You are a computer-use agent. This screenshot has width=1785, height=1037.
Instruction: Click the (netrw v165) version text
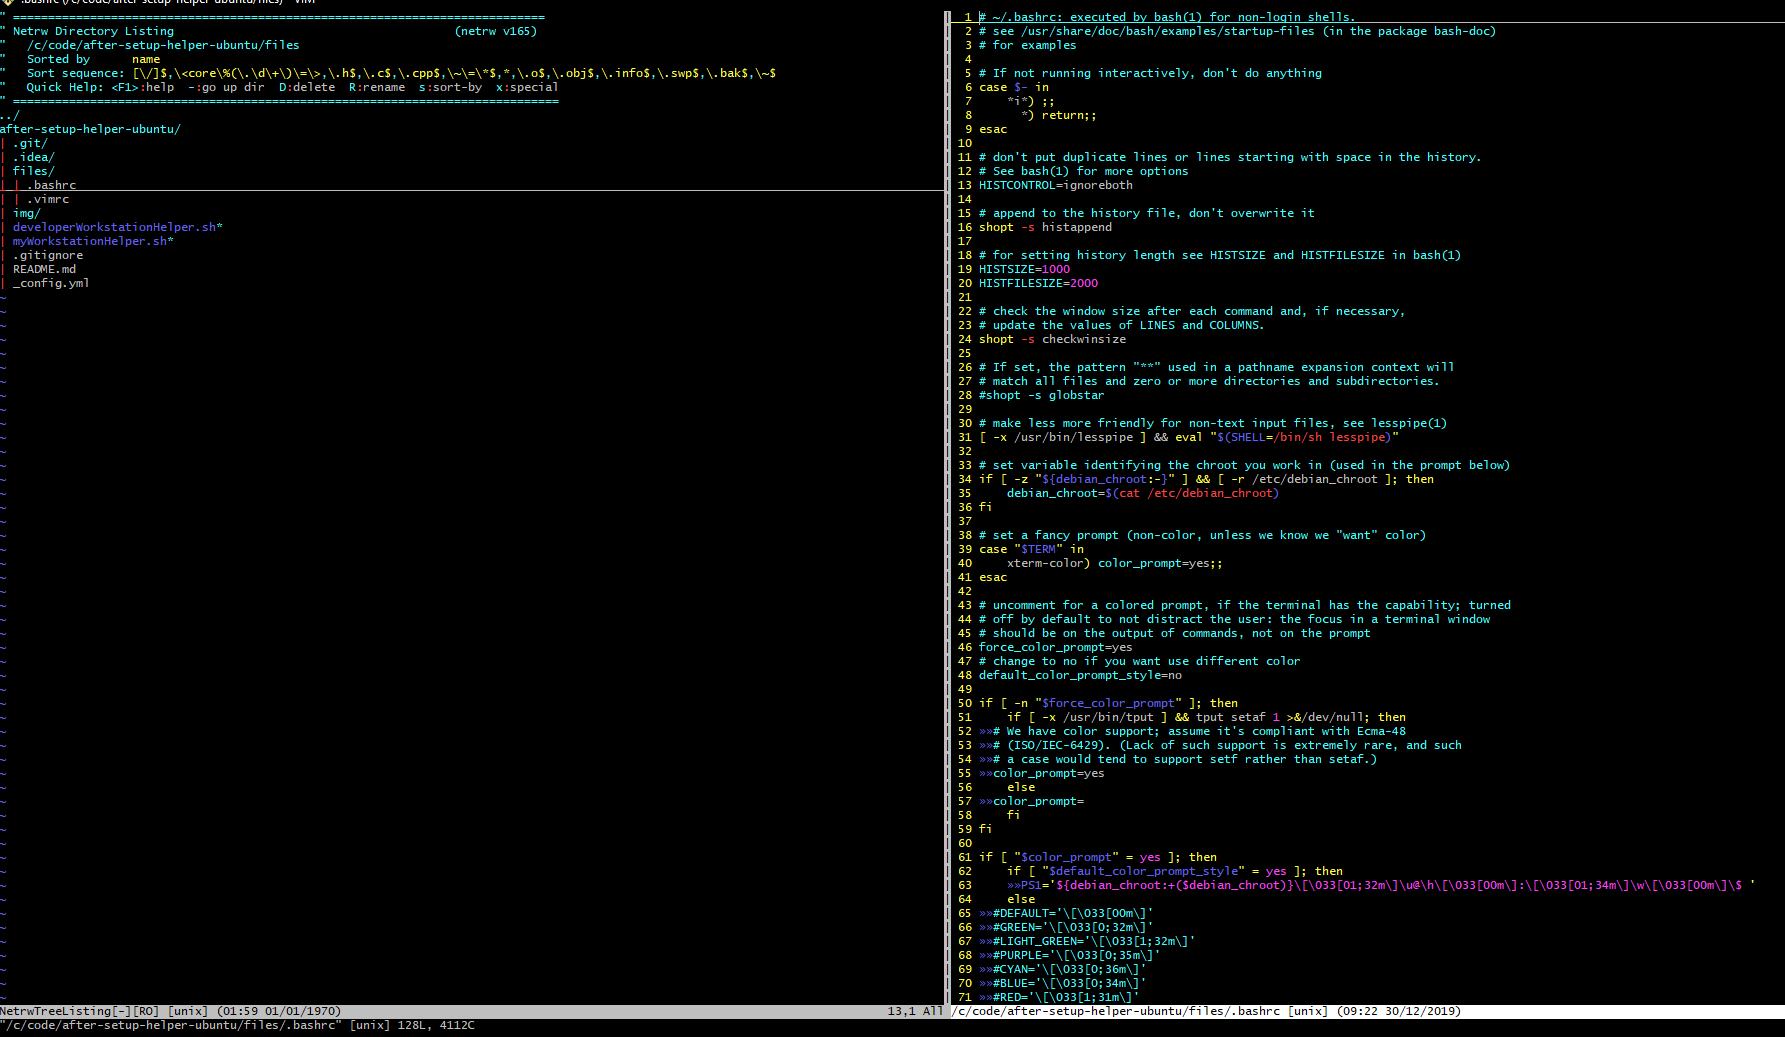tap(496, 31)
